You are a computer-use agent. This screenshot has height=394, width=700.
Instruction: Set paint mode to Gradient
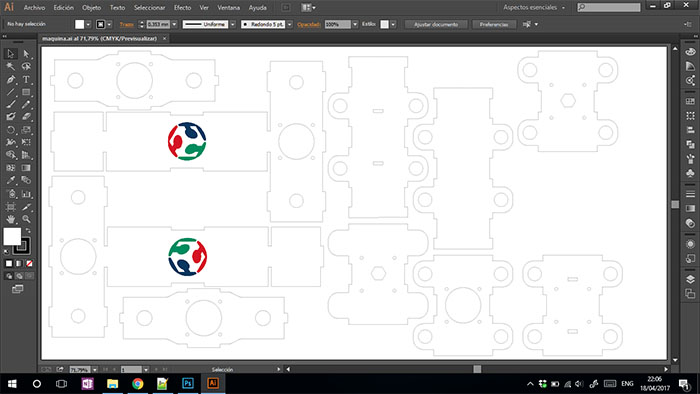click(x=19, y=264)
